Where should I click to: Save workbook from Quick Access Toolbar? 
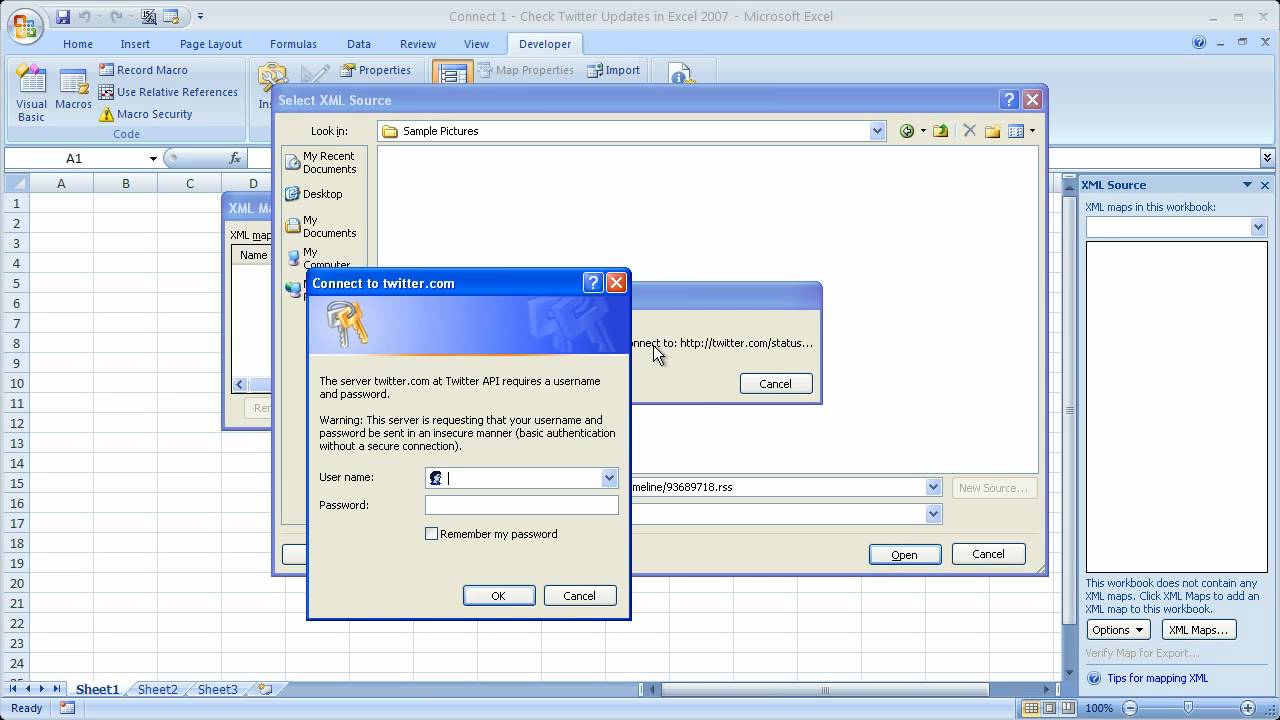click(x=63, y=17)
